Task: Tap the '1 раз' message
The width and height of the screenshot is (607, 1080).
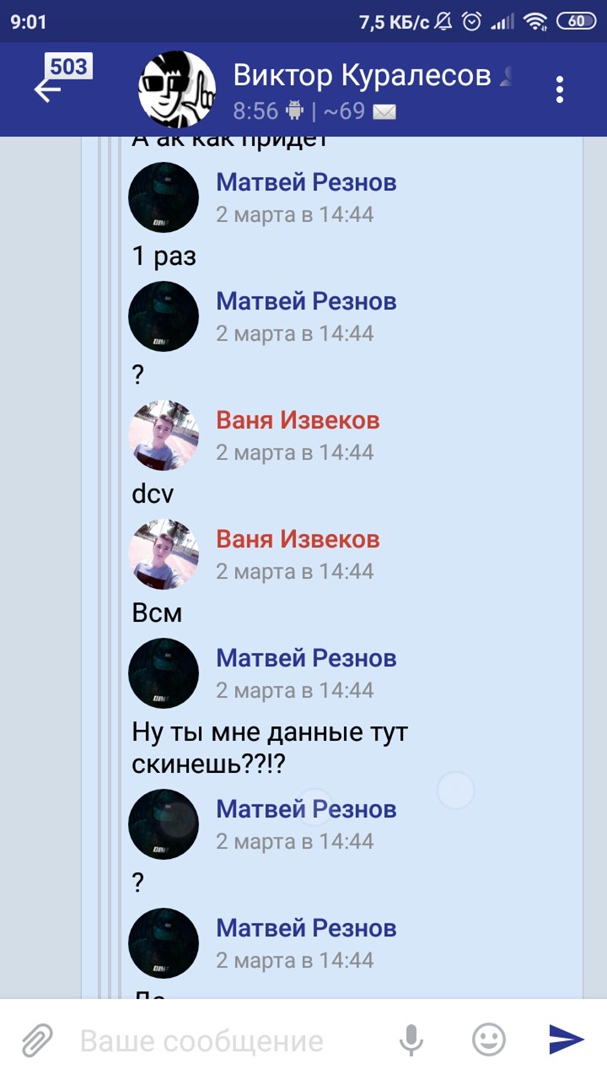Action: click(x=164, y=256)
